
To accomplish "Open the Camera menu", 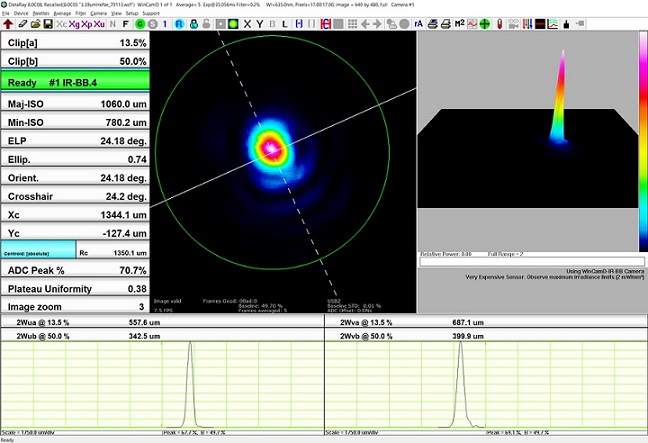I will tap(100, 14).
